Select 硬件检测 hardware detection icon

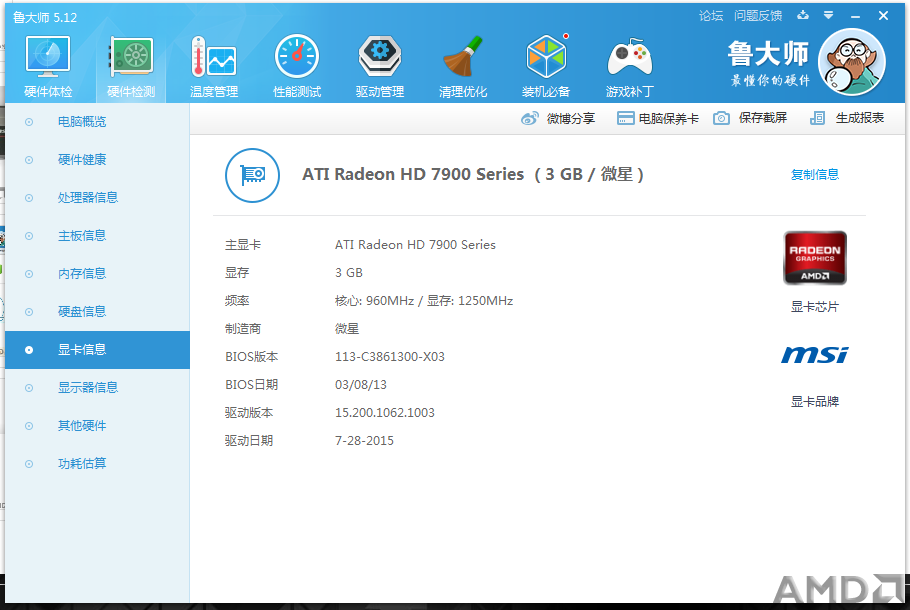click(131, 57)
